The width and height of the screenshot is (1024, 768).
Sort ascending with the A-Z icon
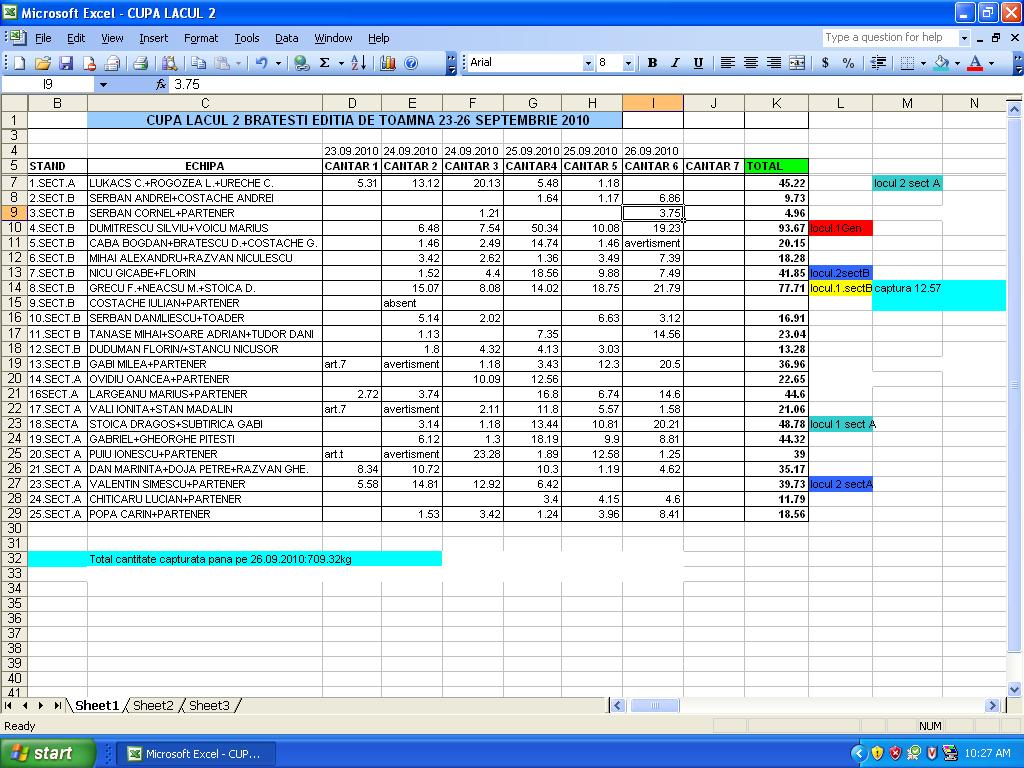(359, 63)
